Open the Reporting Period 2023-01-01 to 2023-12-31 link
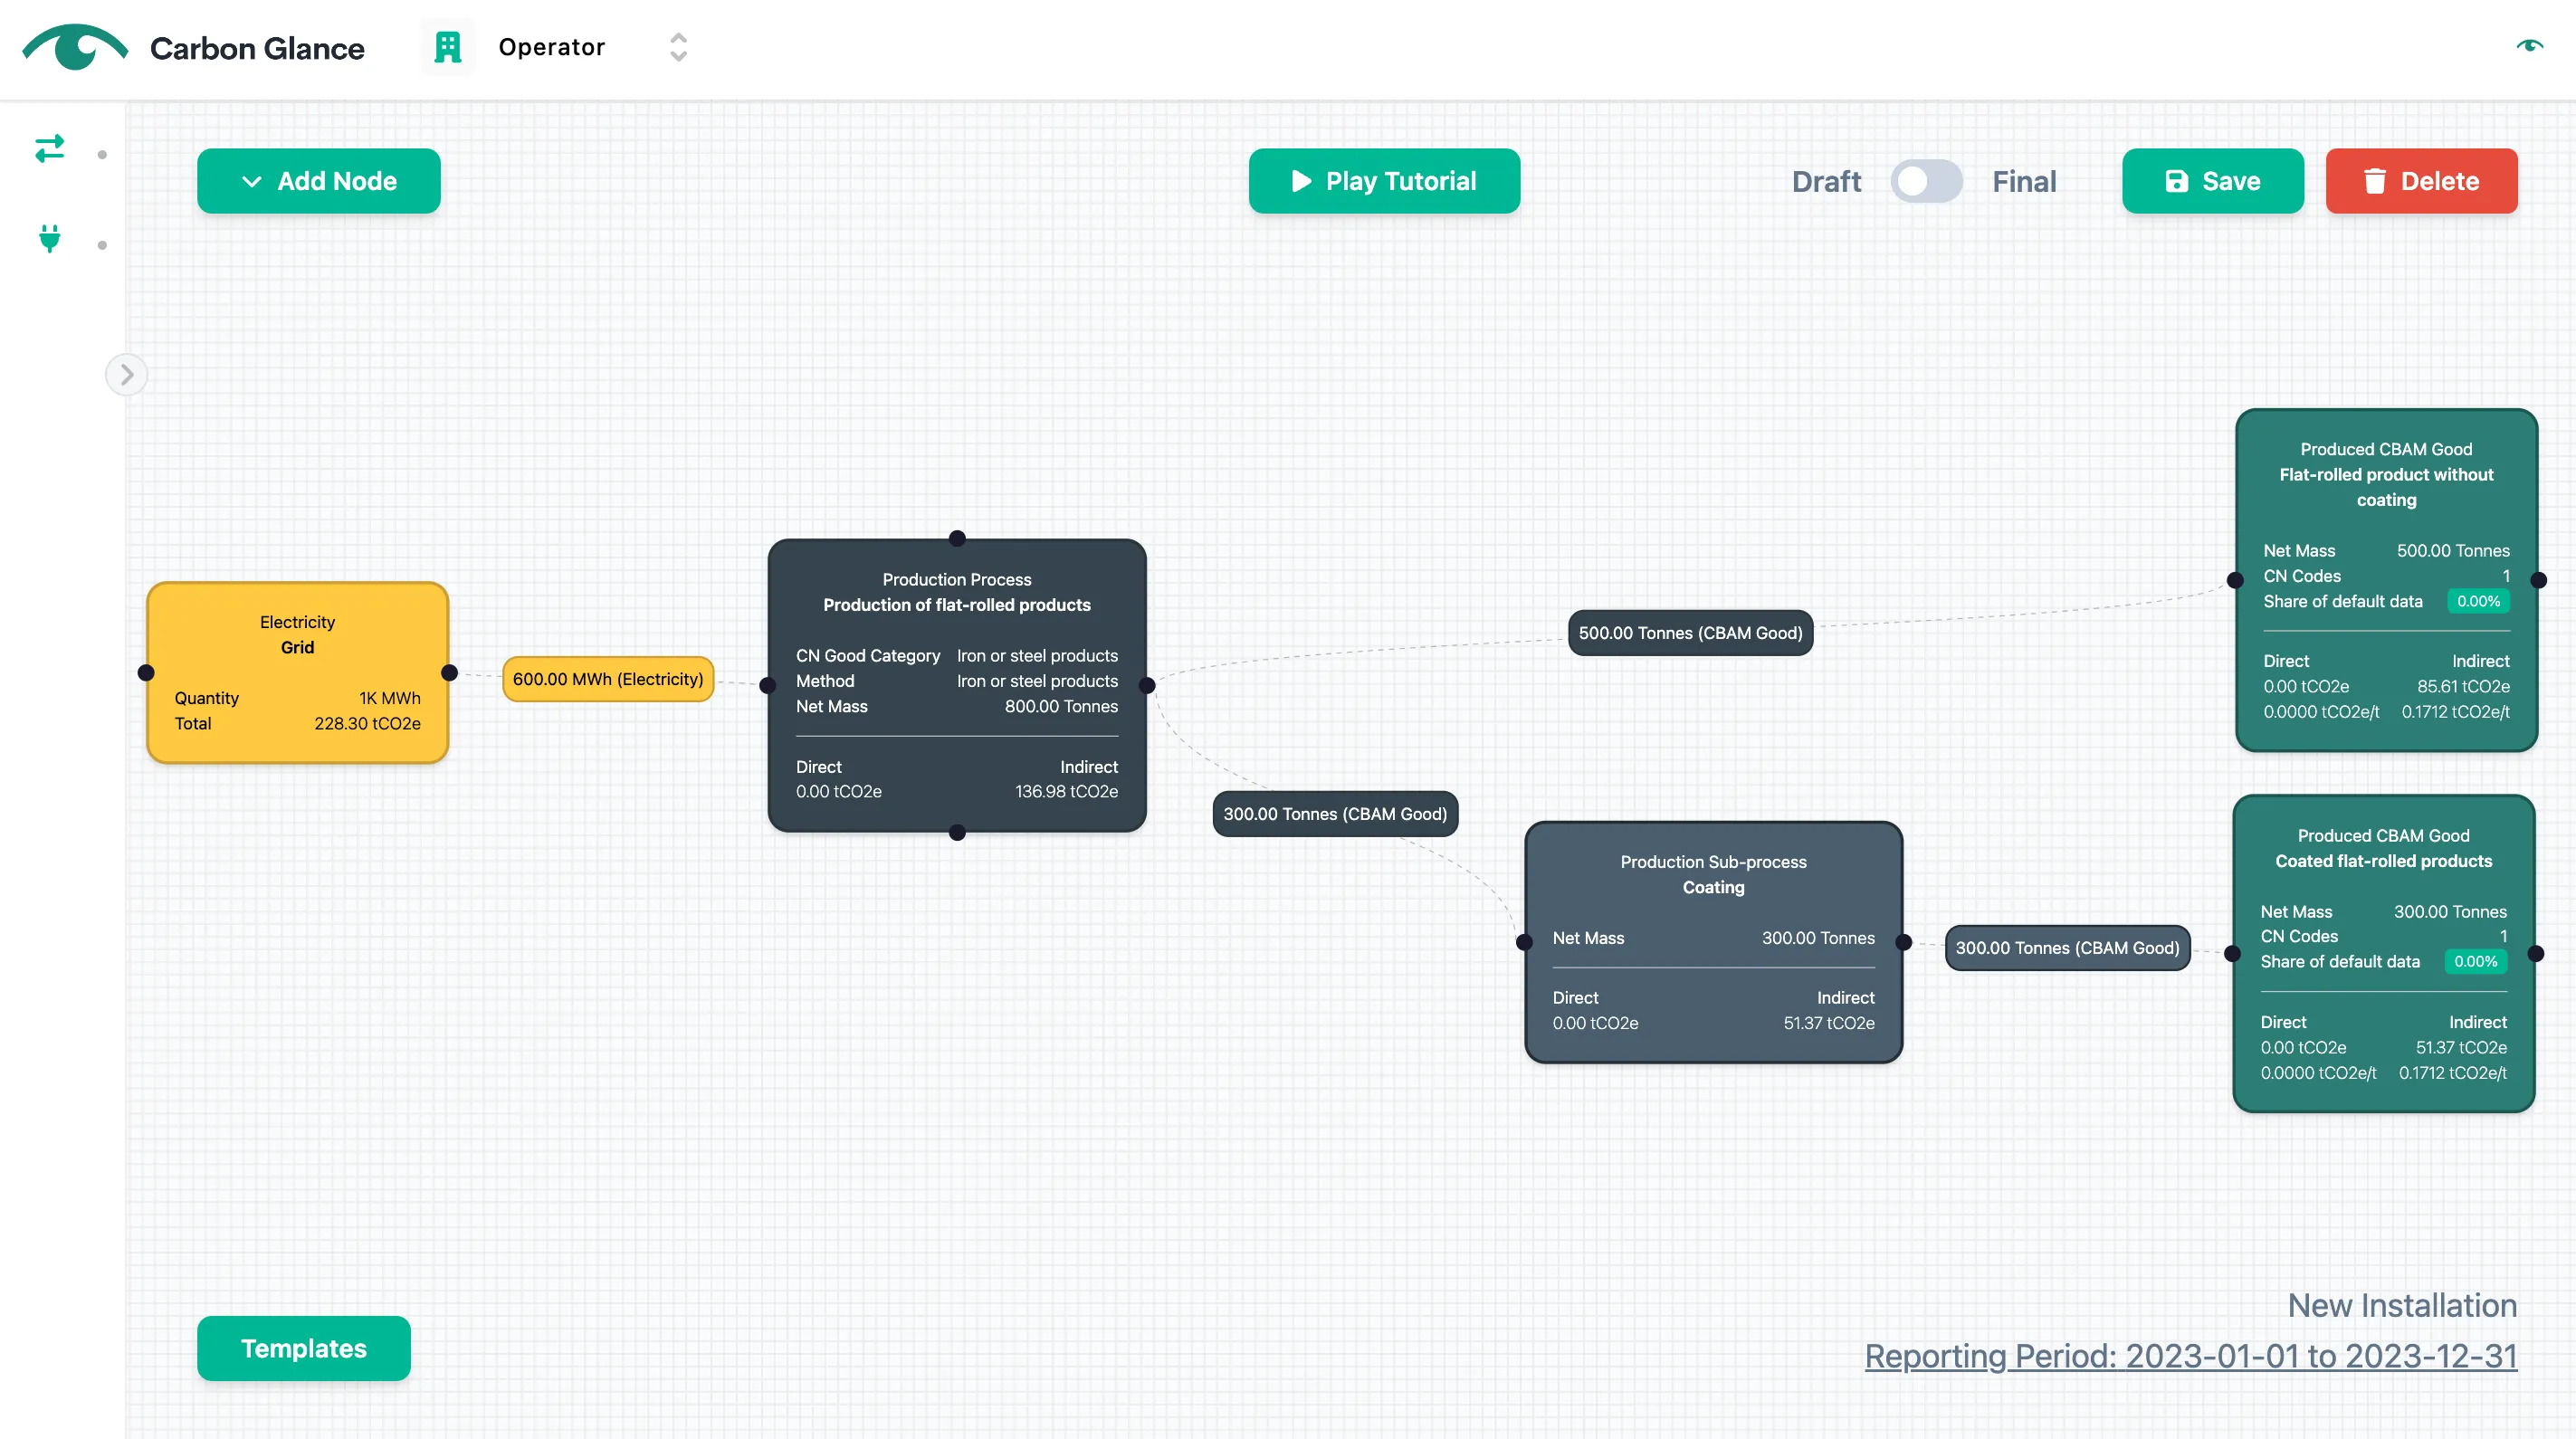Screen dimensions: 2576x1439 (x=2190, y=1356)
